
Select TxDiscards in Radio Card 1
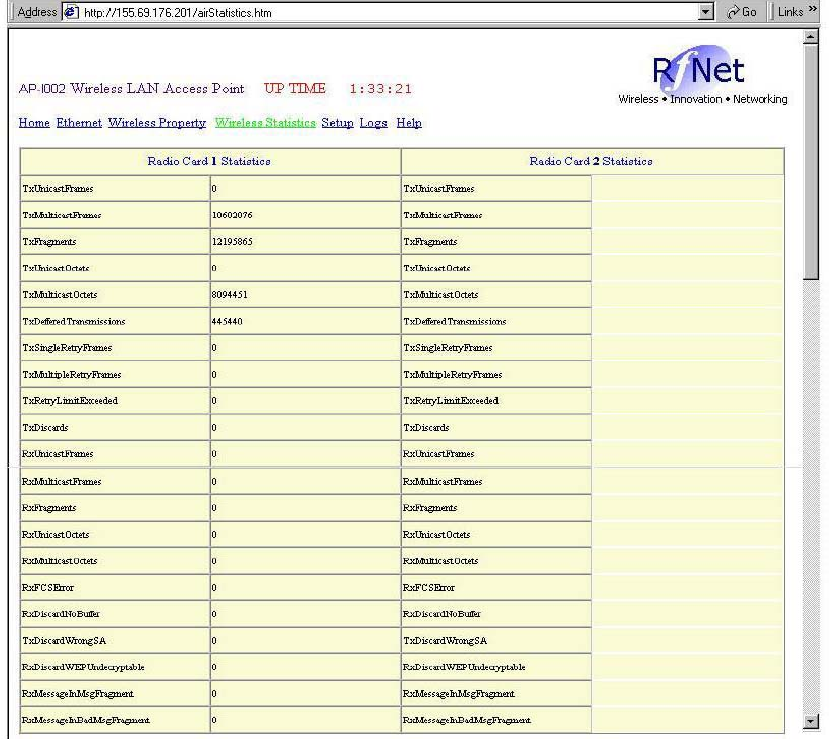point(45,428)
